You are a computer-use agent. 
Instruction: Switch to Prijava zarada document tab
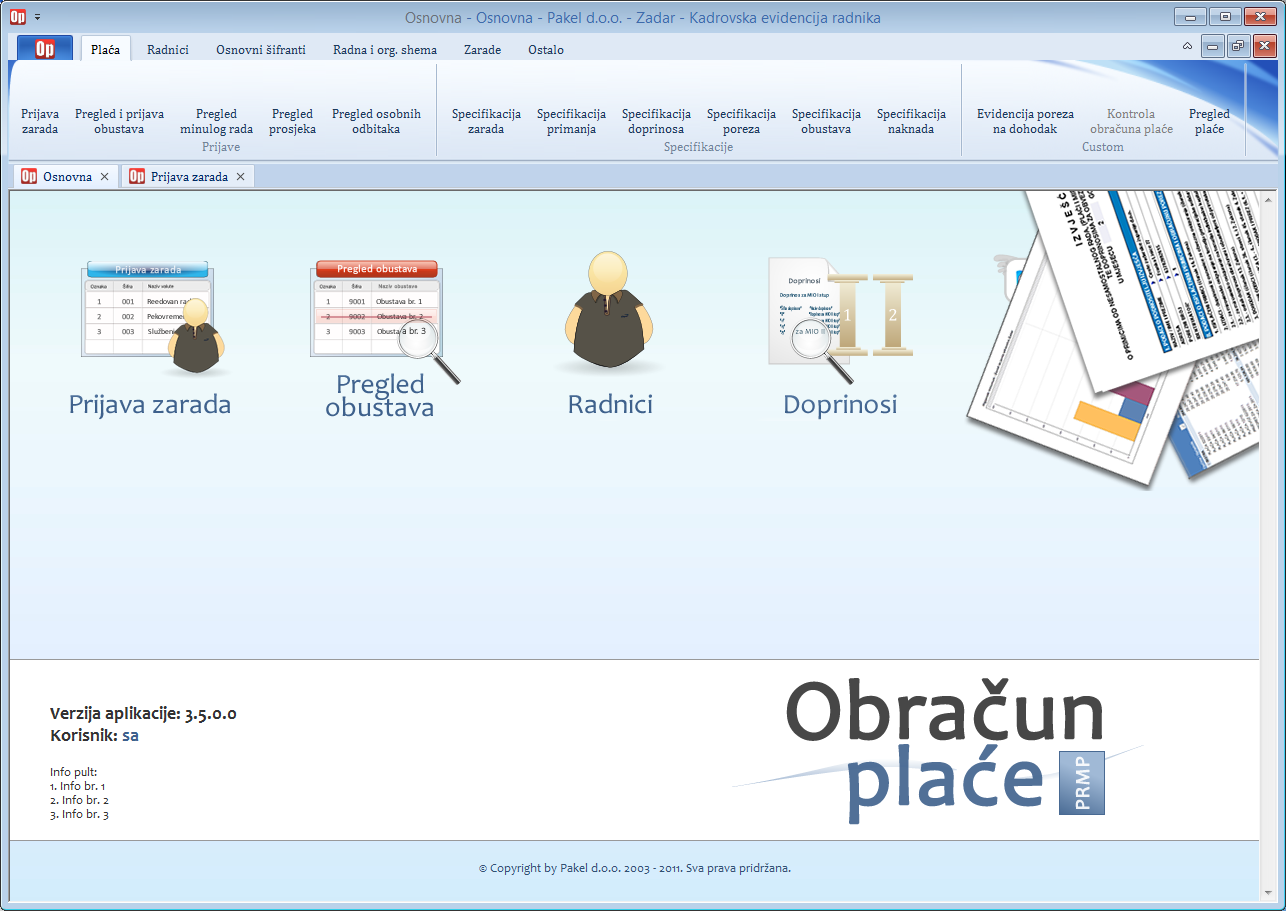(188, 176)
